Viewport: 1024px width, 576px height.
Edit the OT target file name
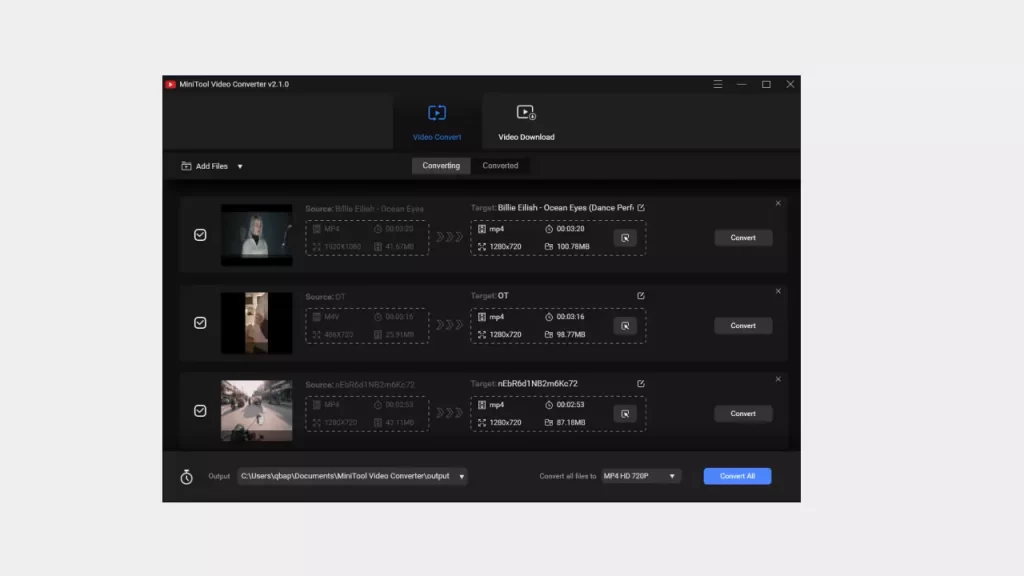pyautogui.click(x=641, y=296)
